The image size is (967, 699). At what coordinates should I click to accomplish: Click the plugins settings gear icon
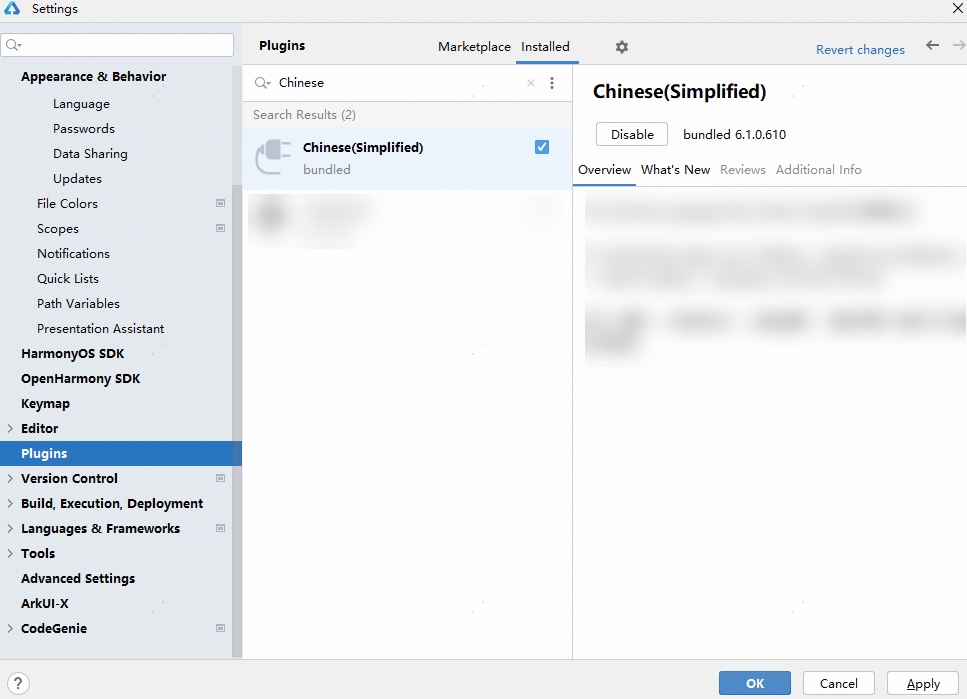[622, 47]
